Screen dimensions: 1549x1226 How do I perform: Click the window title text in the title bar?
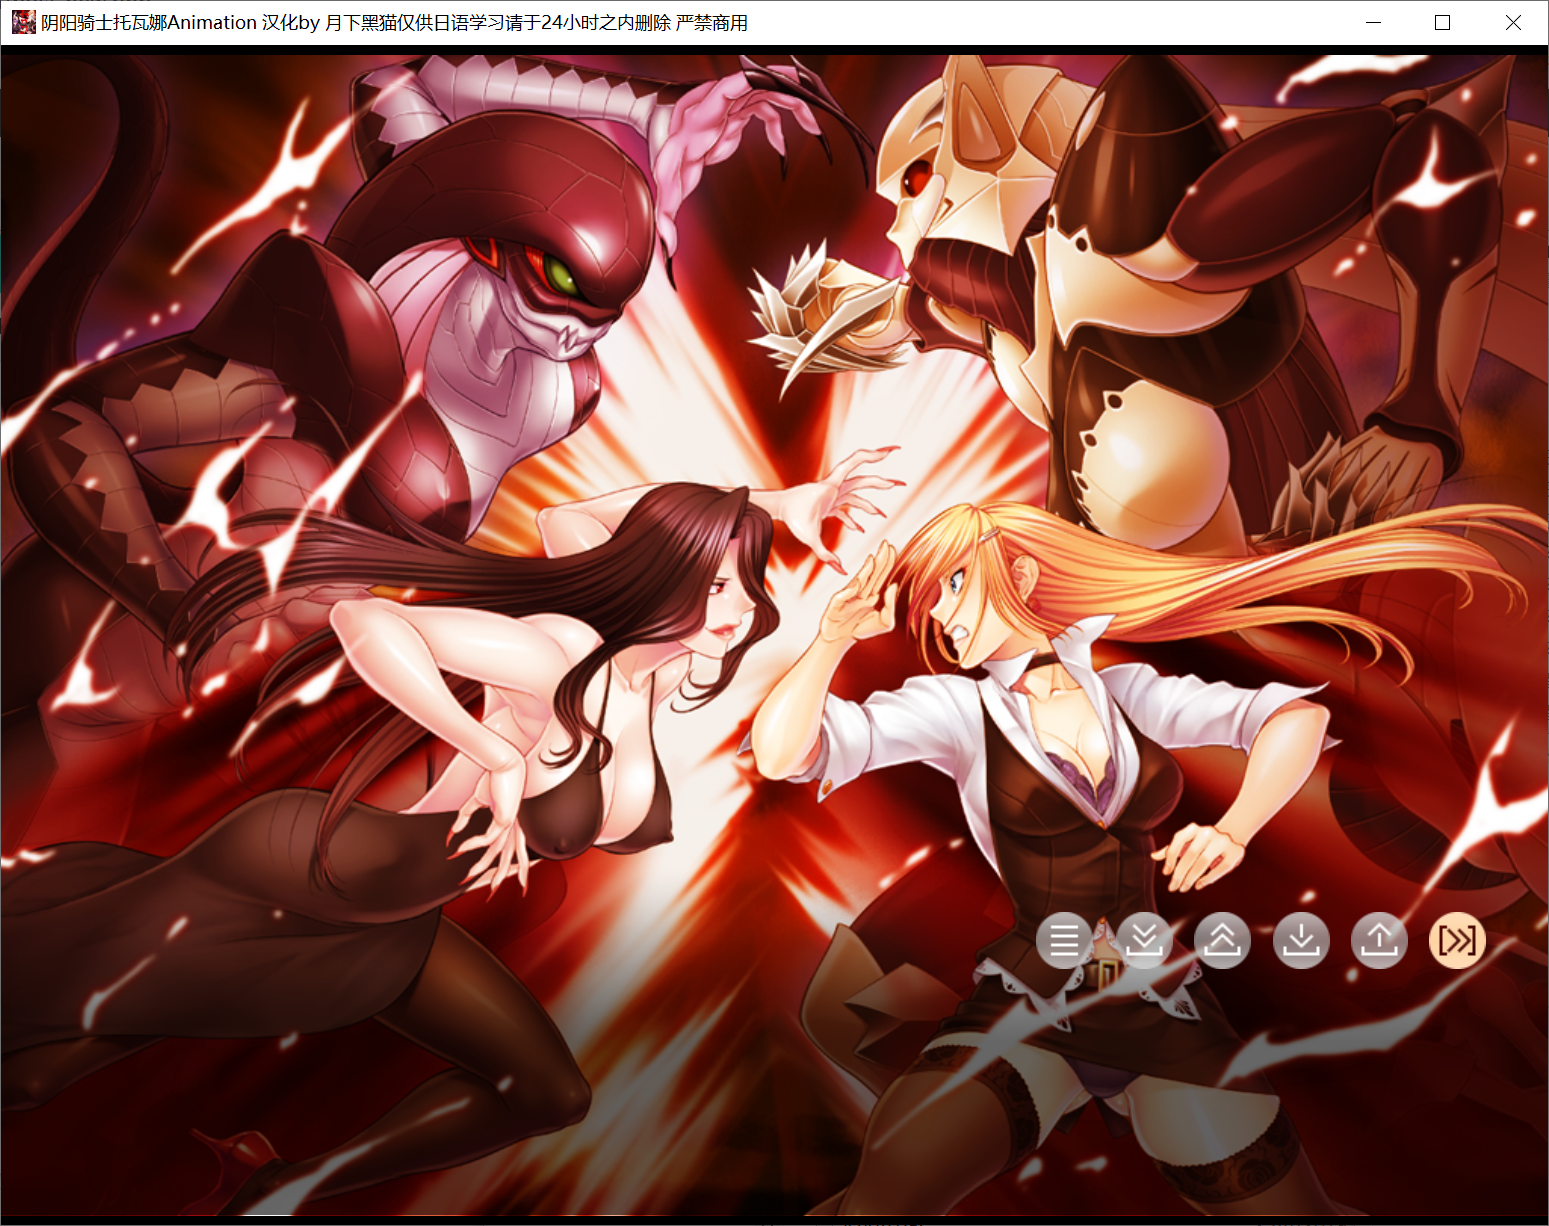[394, 22]
